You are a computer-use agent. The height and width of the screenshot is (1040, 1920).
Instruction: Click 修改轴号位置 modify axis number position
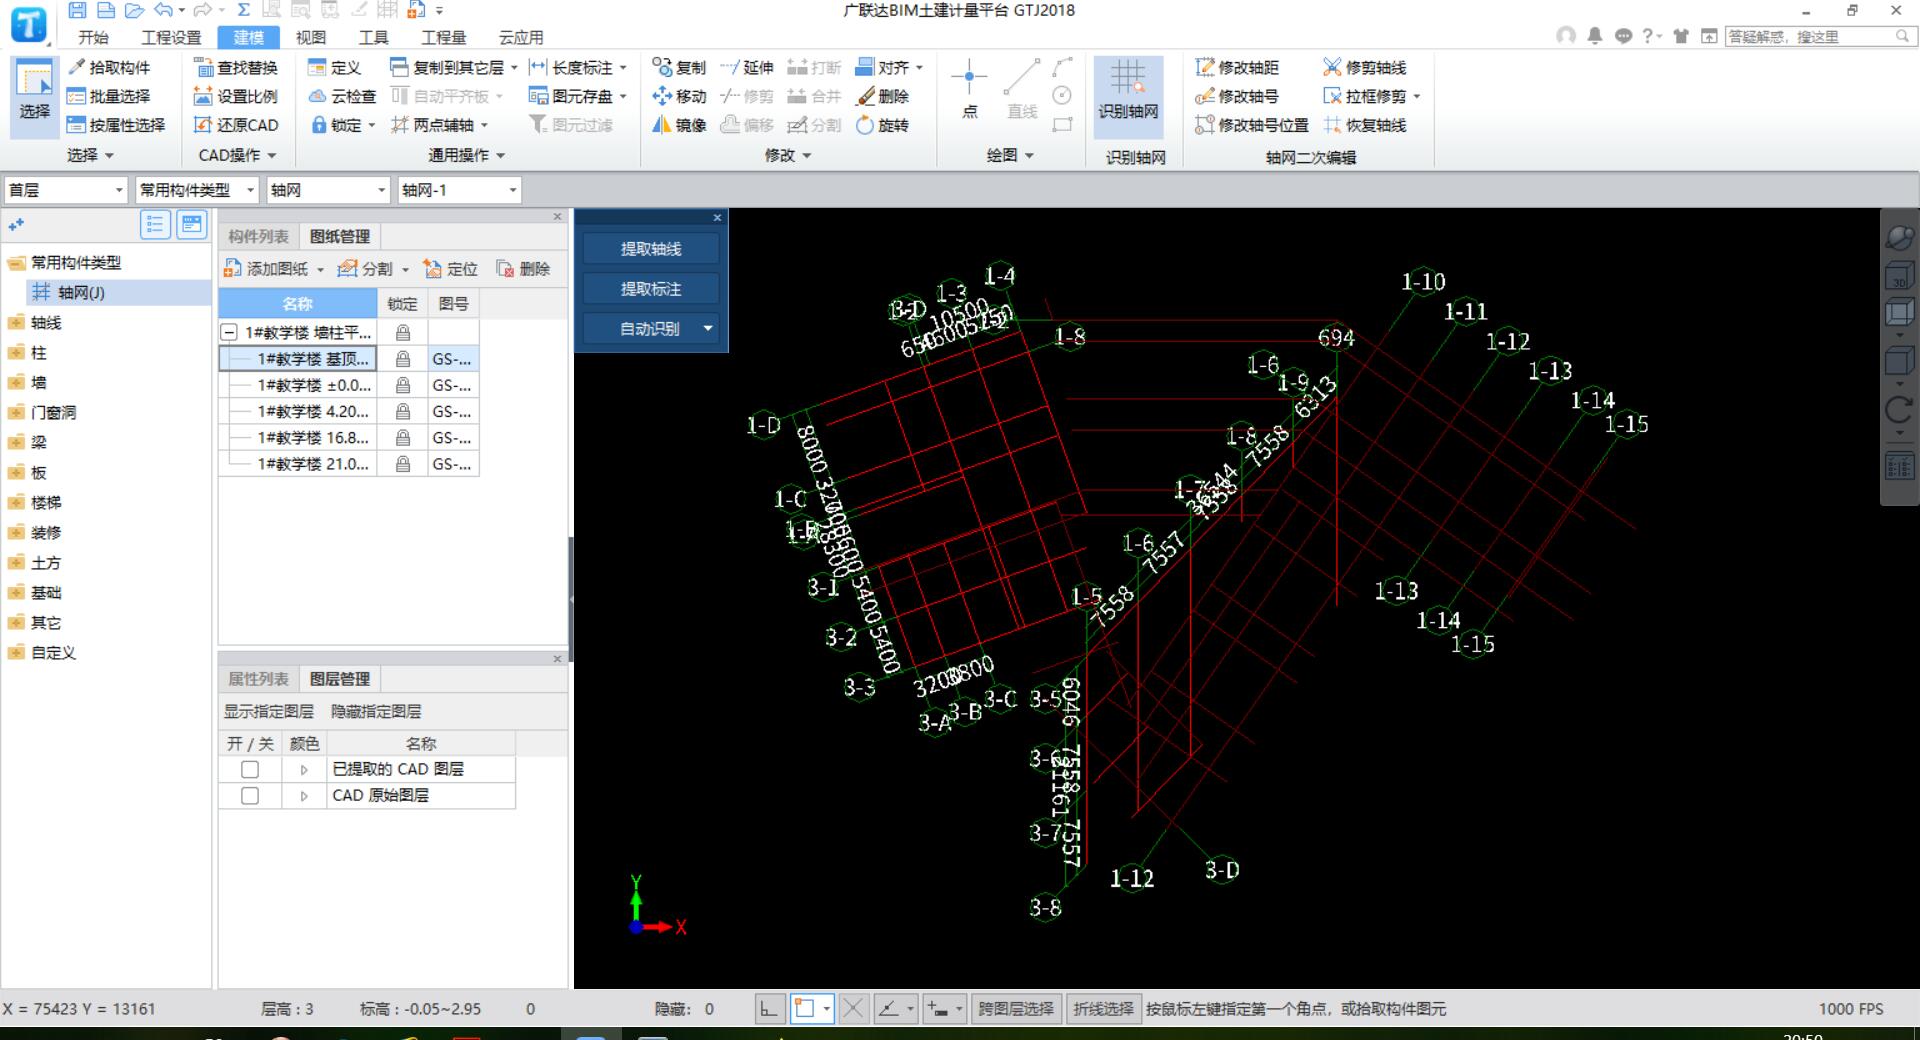click(x=1251, y=125)
